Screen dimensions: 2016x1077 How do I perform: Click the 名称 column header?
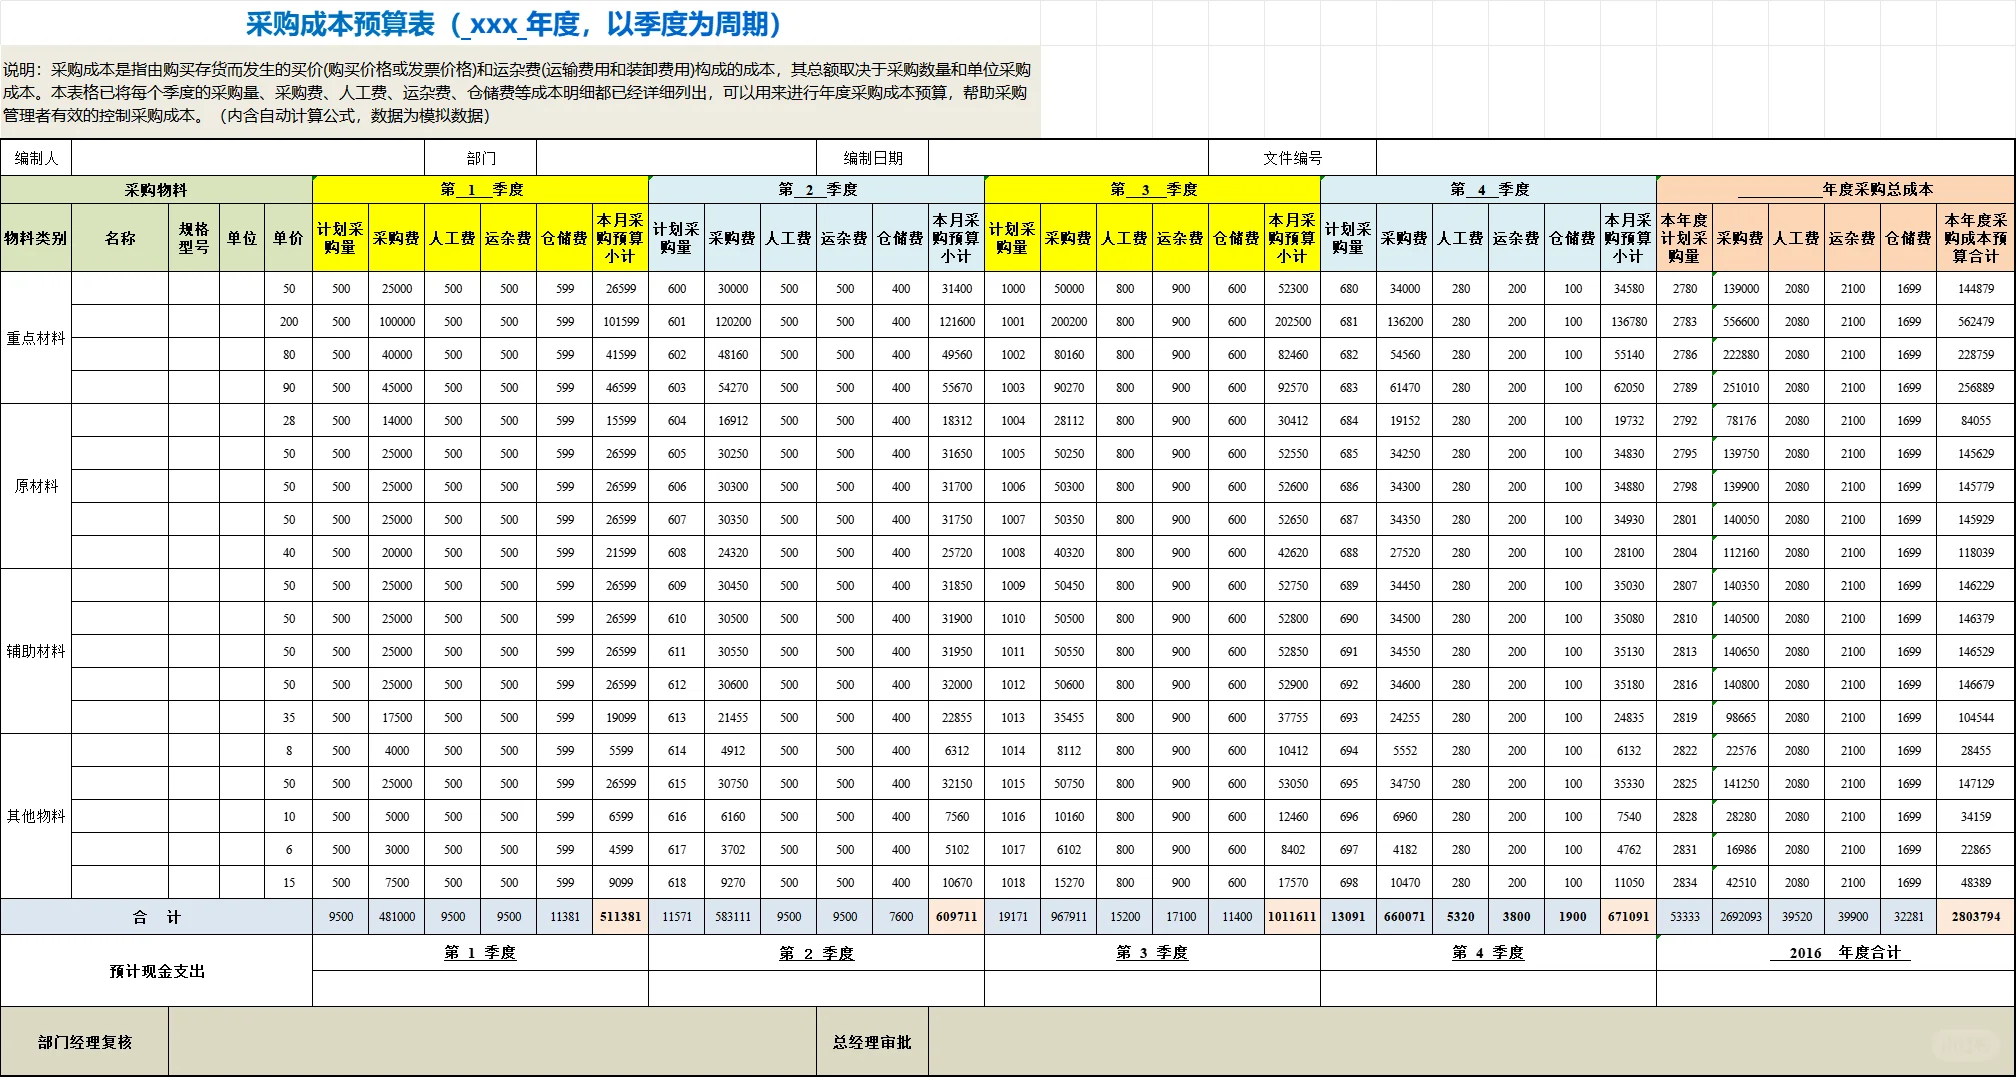tap(120, 238)
